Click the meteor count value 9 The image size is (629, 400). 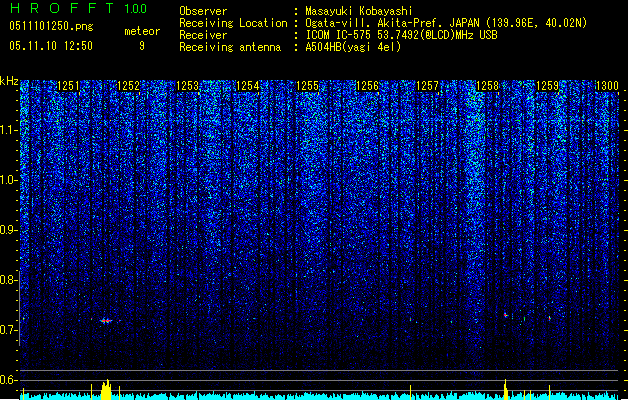(142, 46)
